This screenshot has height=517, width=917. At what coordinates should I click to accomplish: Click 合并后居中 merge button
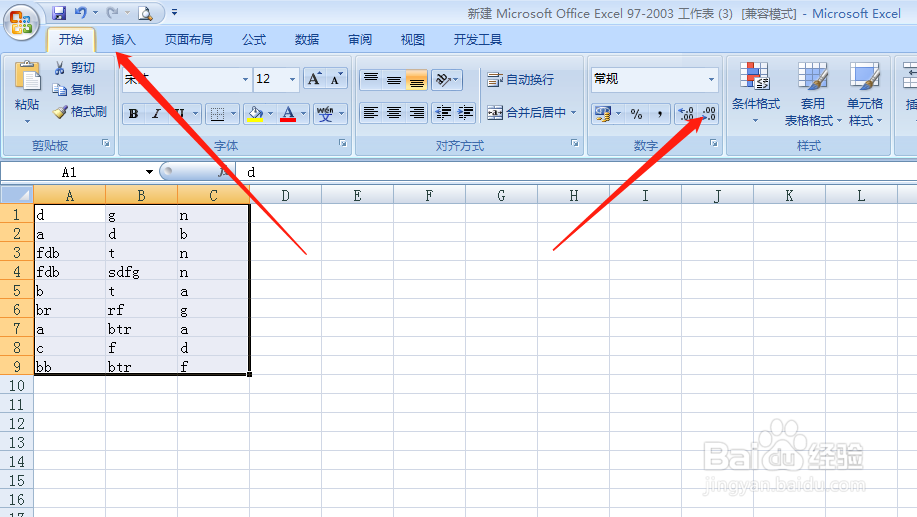coord(526,112)
